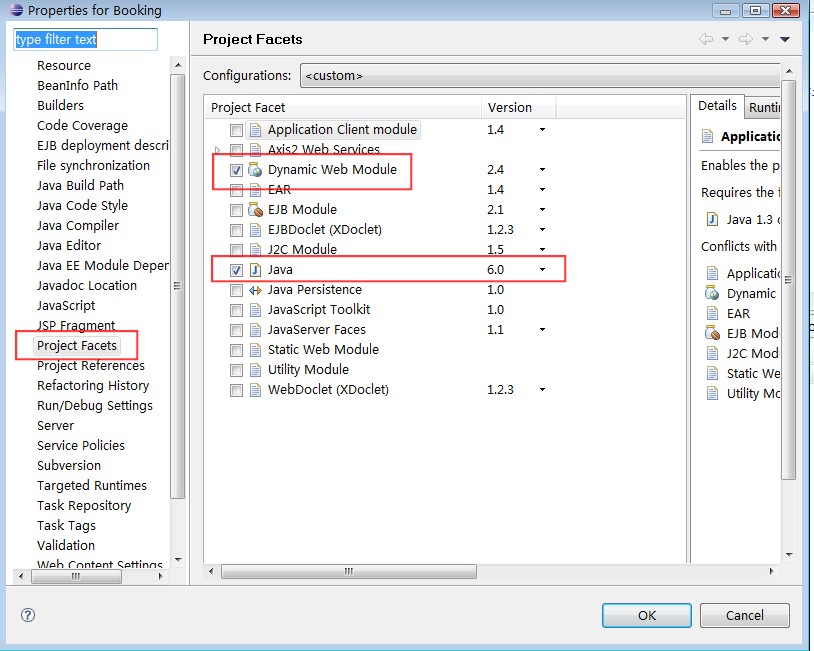The height and width of the screenshot is (651, 814).
Task: Select Java Compiler in the sidebar
Action: pos(78,225)
